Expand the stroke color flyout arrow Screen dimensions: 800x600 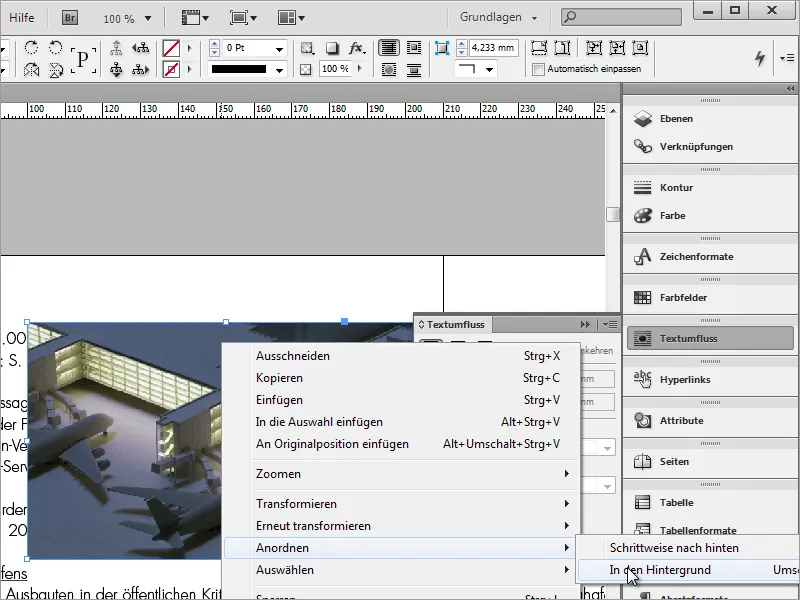(x=190, y=69)
